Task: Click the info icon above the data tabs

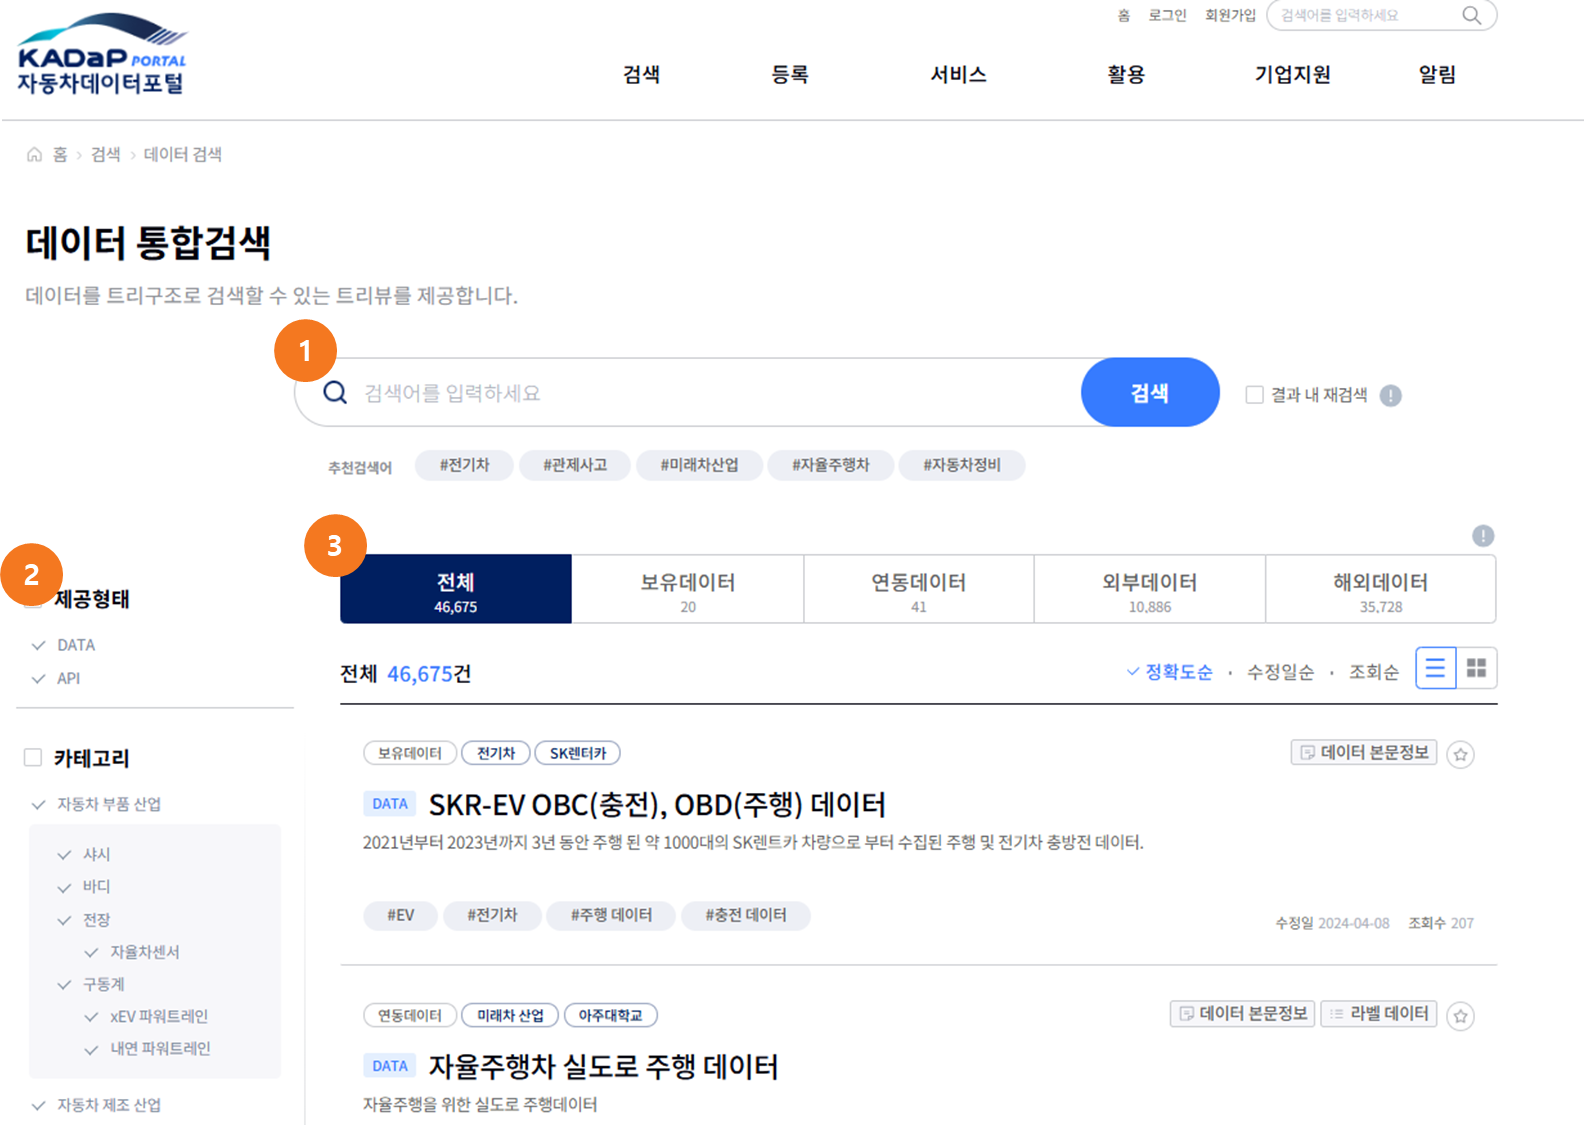Action: point(1482,536)
